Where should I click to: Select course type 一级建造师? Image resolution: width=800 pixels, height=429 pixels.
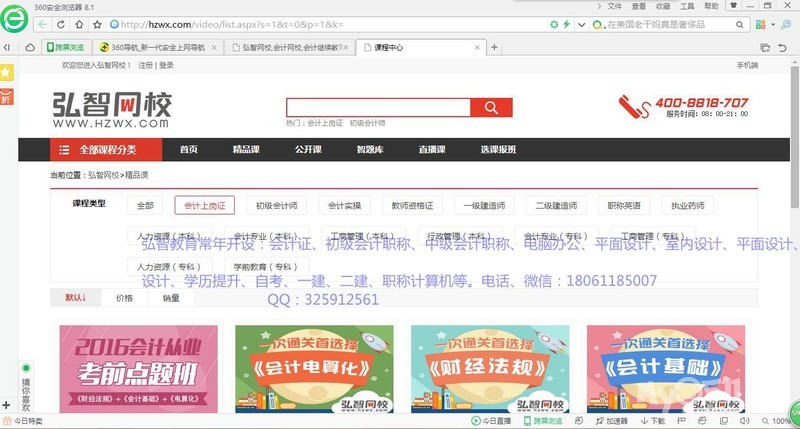(x=484, y=206)
